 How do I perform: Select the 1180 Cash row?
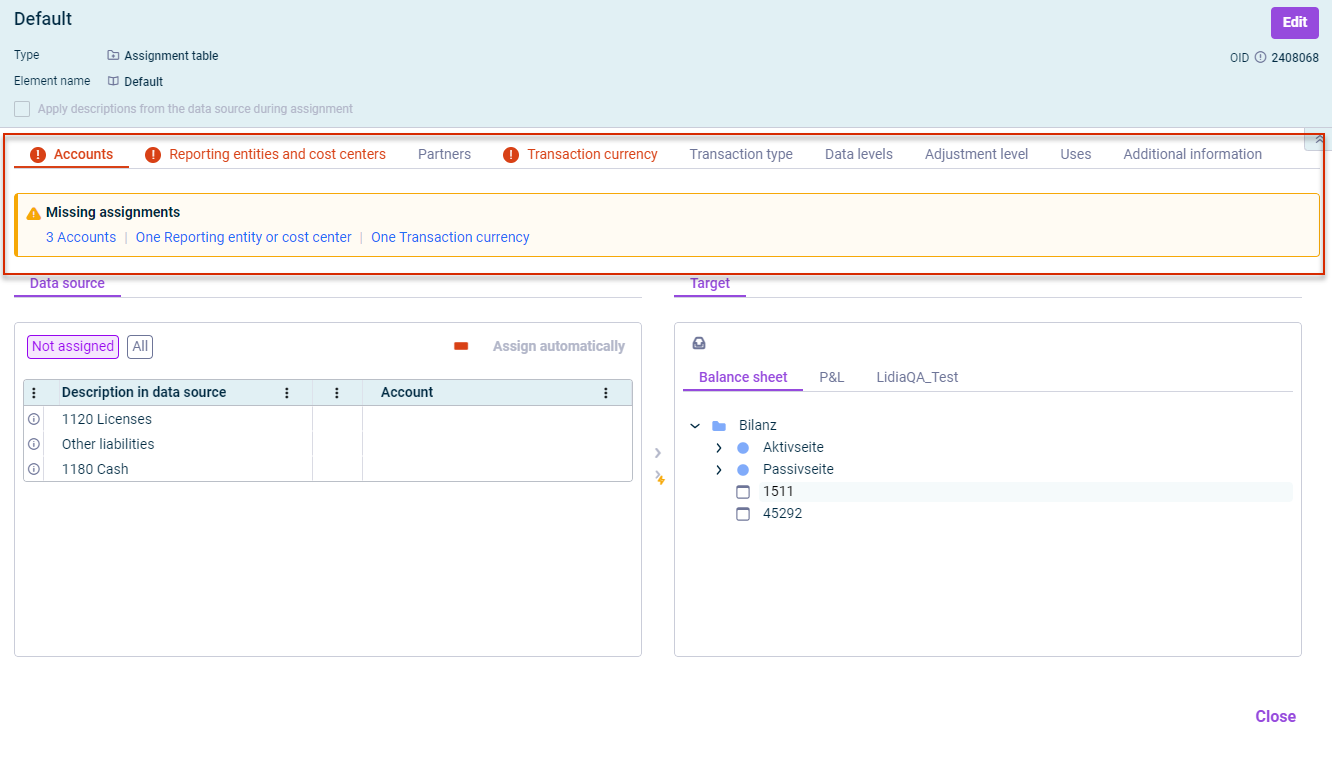coord(328,469)
